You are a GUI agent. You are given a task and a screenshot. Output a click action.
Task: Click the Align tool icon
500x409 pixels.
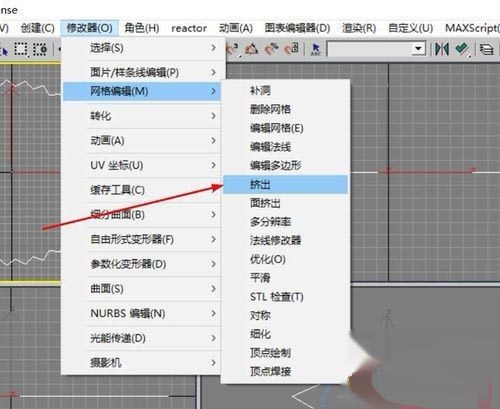tap(462, 49)
